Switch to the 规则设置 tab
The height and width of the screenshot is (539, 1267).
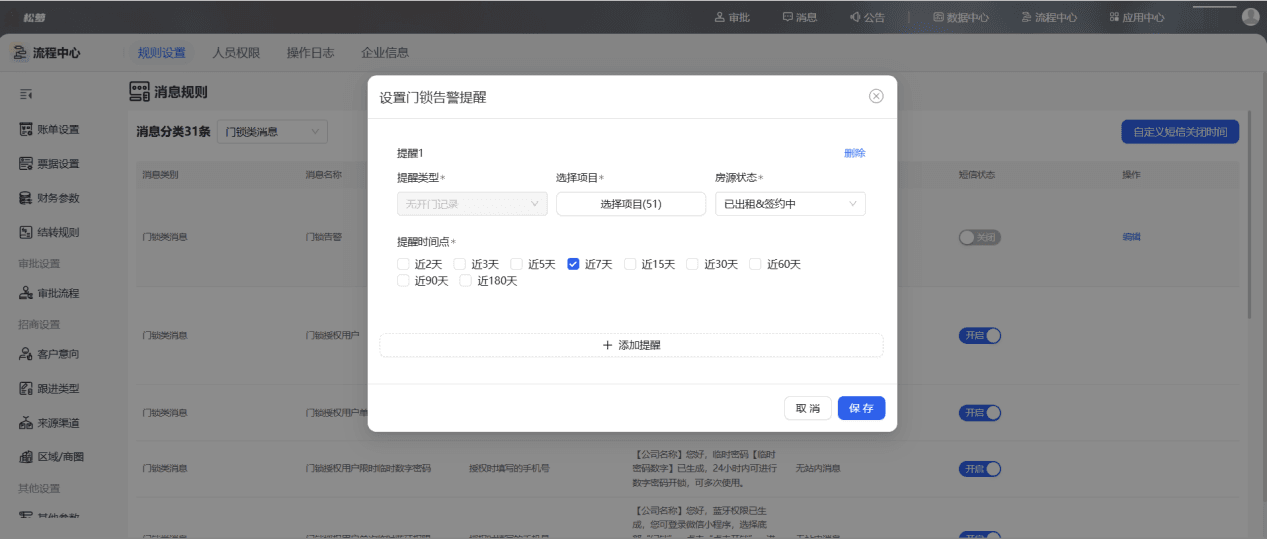coord(162,52)
